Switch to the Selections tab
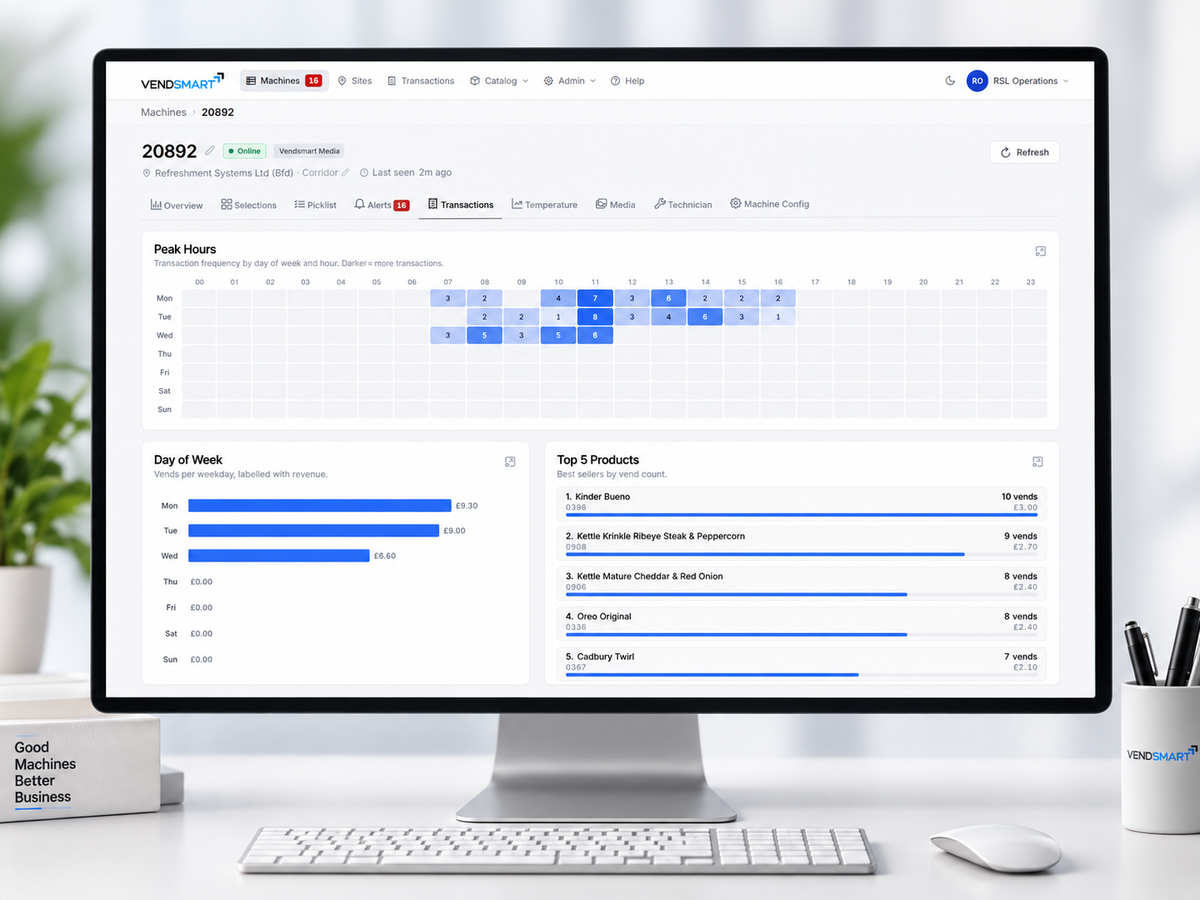 249,204
